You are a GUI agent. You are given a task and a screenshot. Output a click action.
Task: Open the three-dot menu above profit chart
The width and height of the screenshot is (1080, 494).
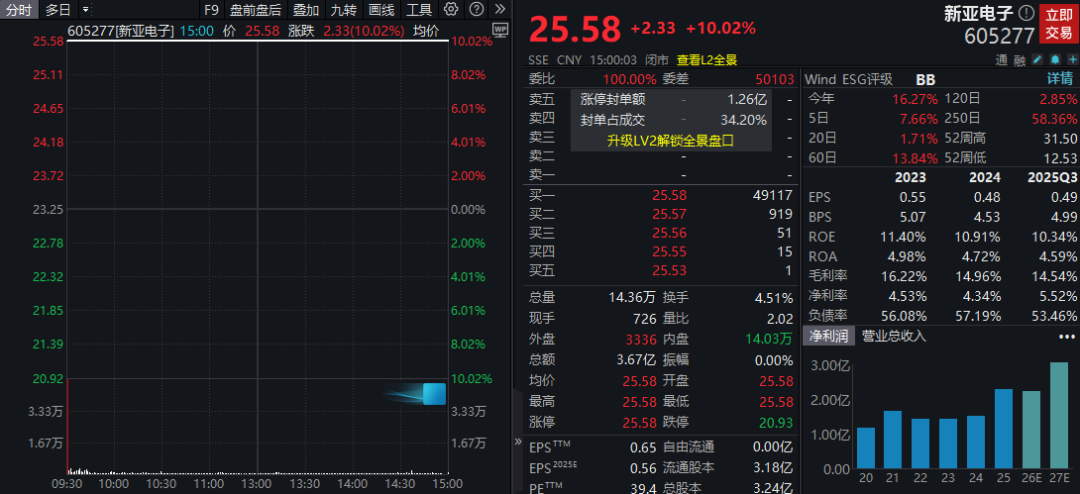(x=1067, y=336)
